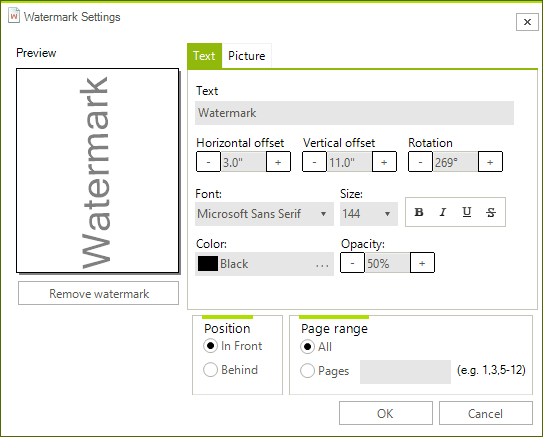The width and height of the screenshot is (543, 437).
Task: Confirm settings with OK button
Action: (386, 413)
